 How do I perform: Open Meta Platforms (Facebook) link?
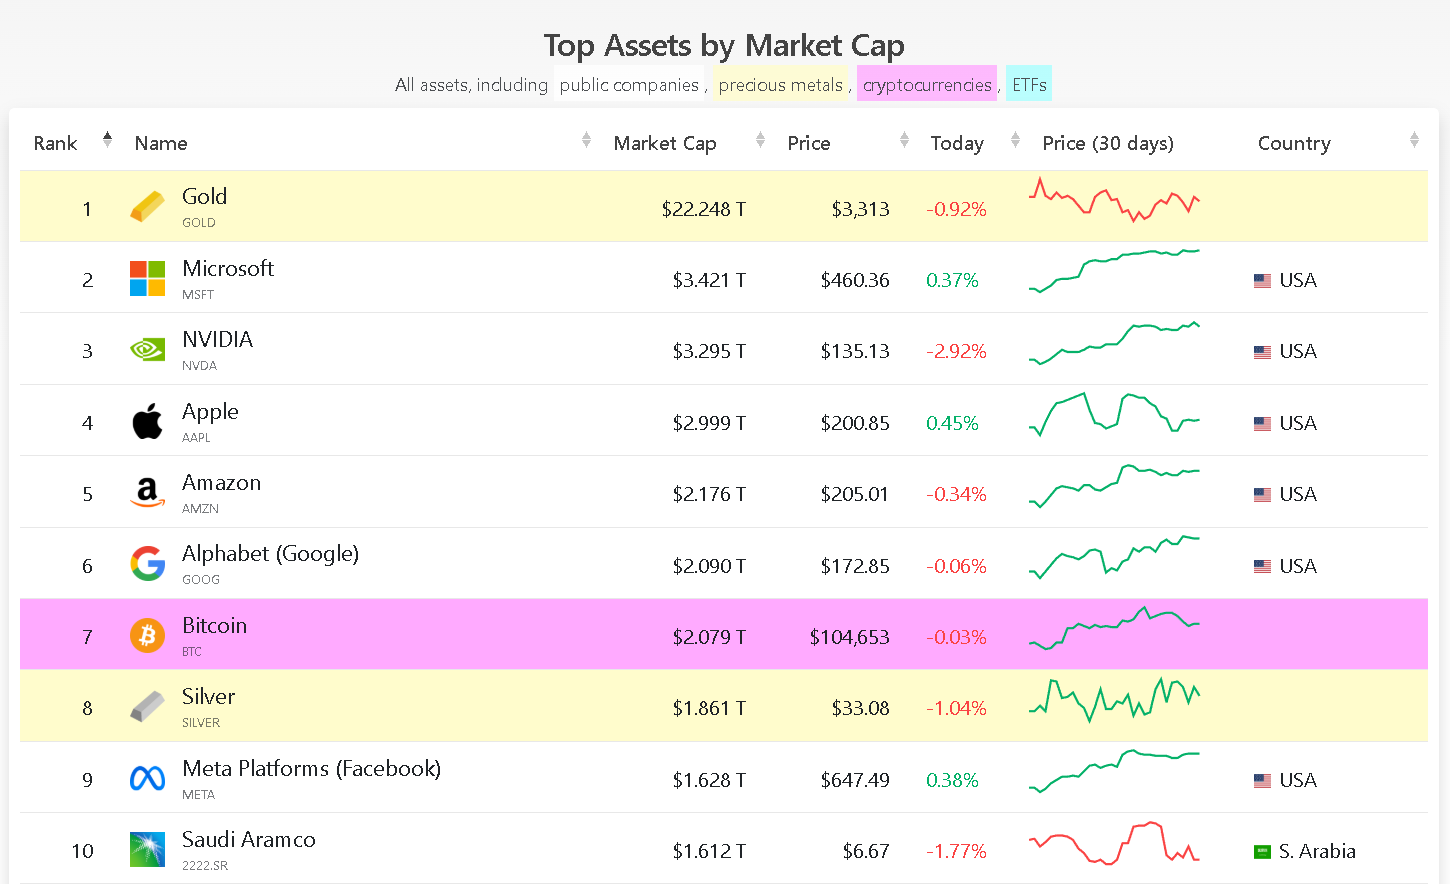click(311, 768)
